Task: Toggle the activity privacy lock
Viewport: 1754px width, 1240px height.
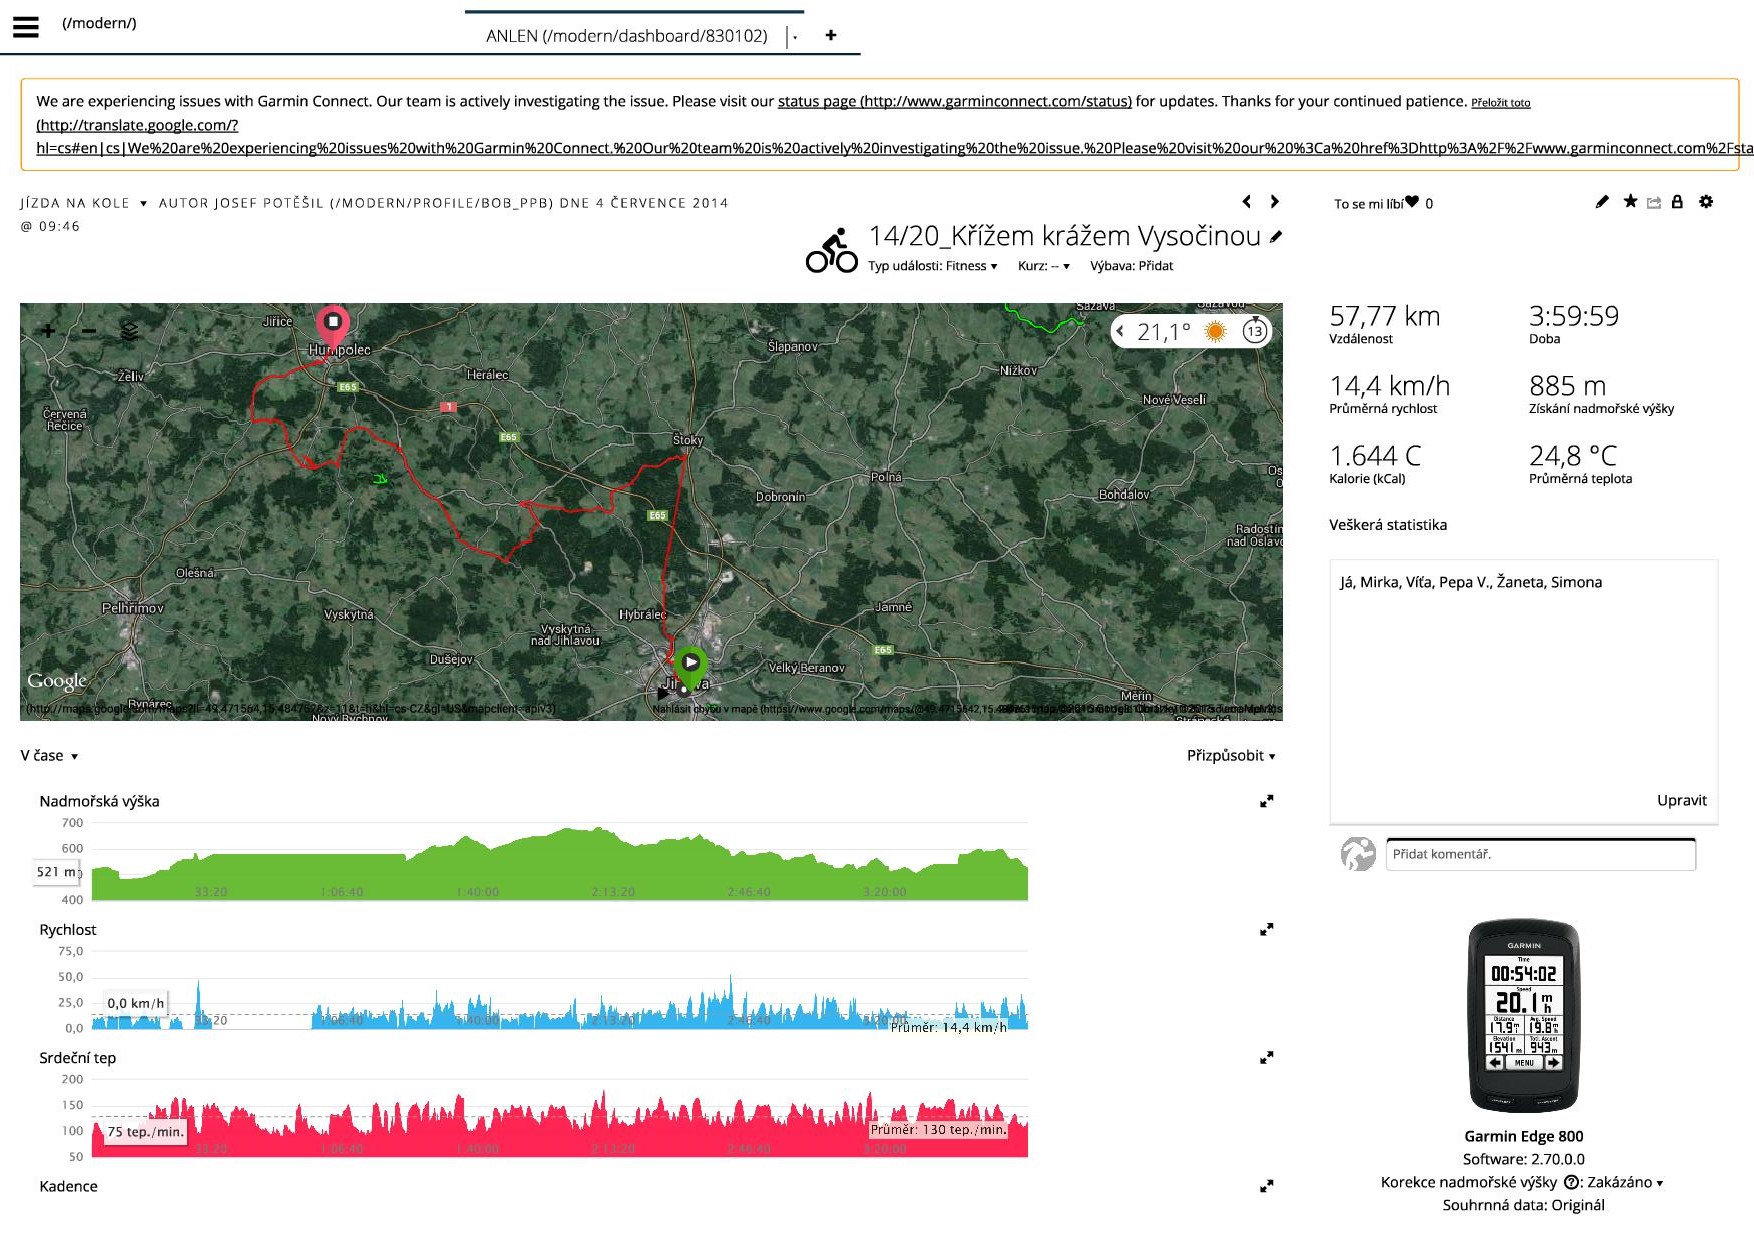Action: coord(1678,202)
